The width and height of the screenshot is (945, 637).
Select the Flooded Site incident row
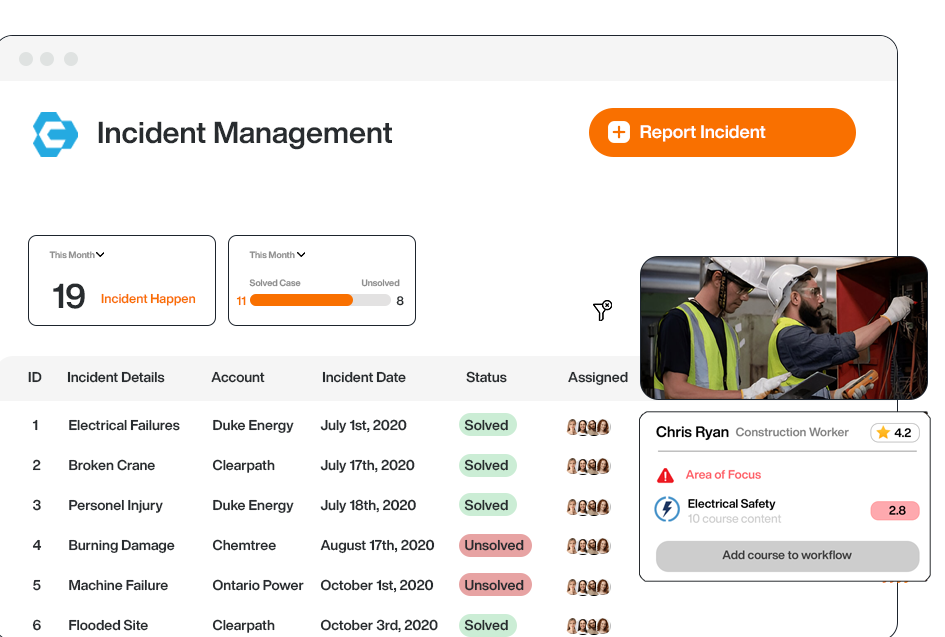(108, 626)
